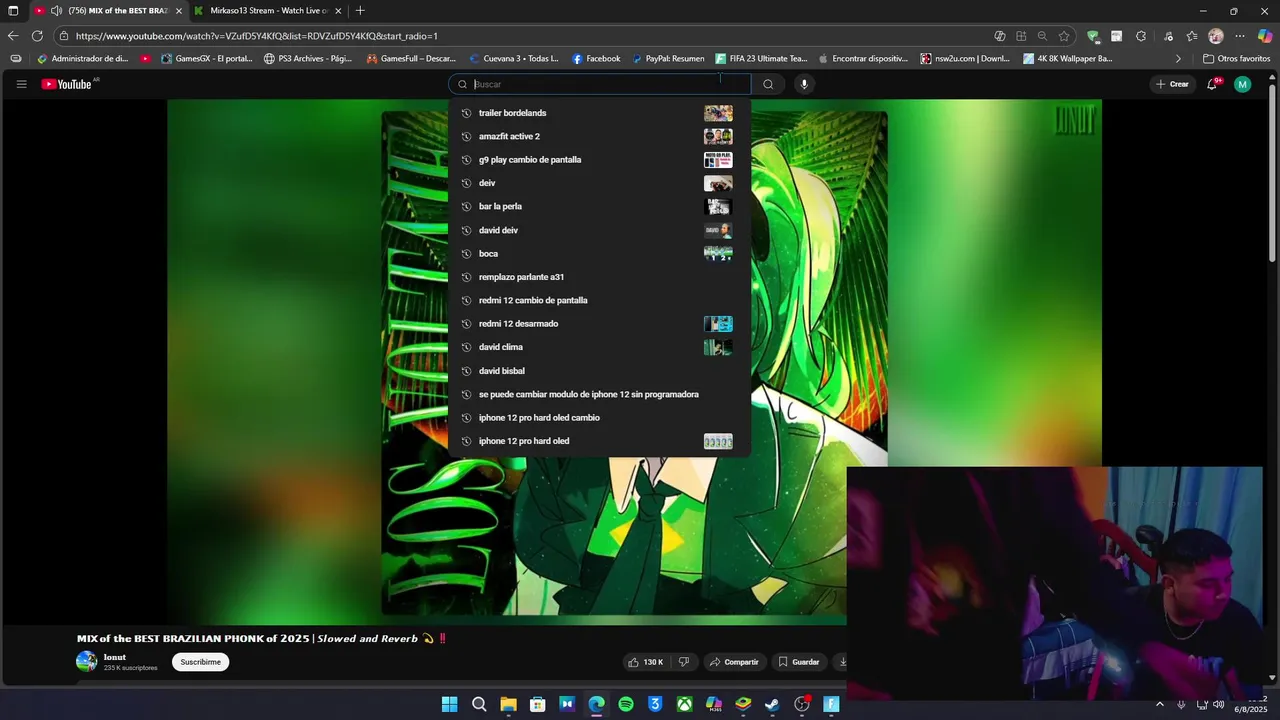Dislike the video with thumbs down

684,662
